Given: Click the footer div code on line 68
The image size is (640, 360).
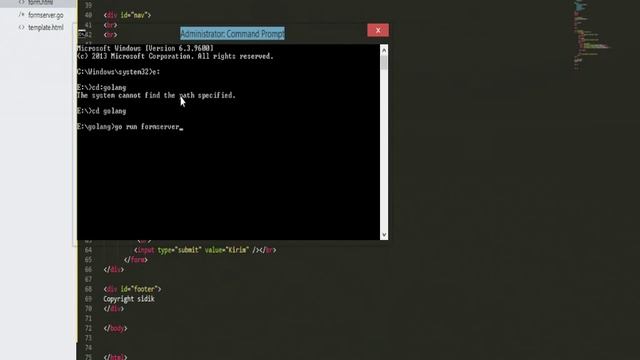Looking at the screenshot, I should click(x=132, y=289).
